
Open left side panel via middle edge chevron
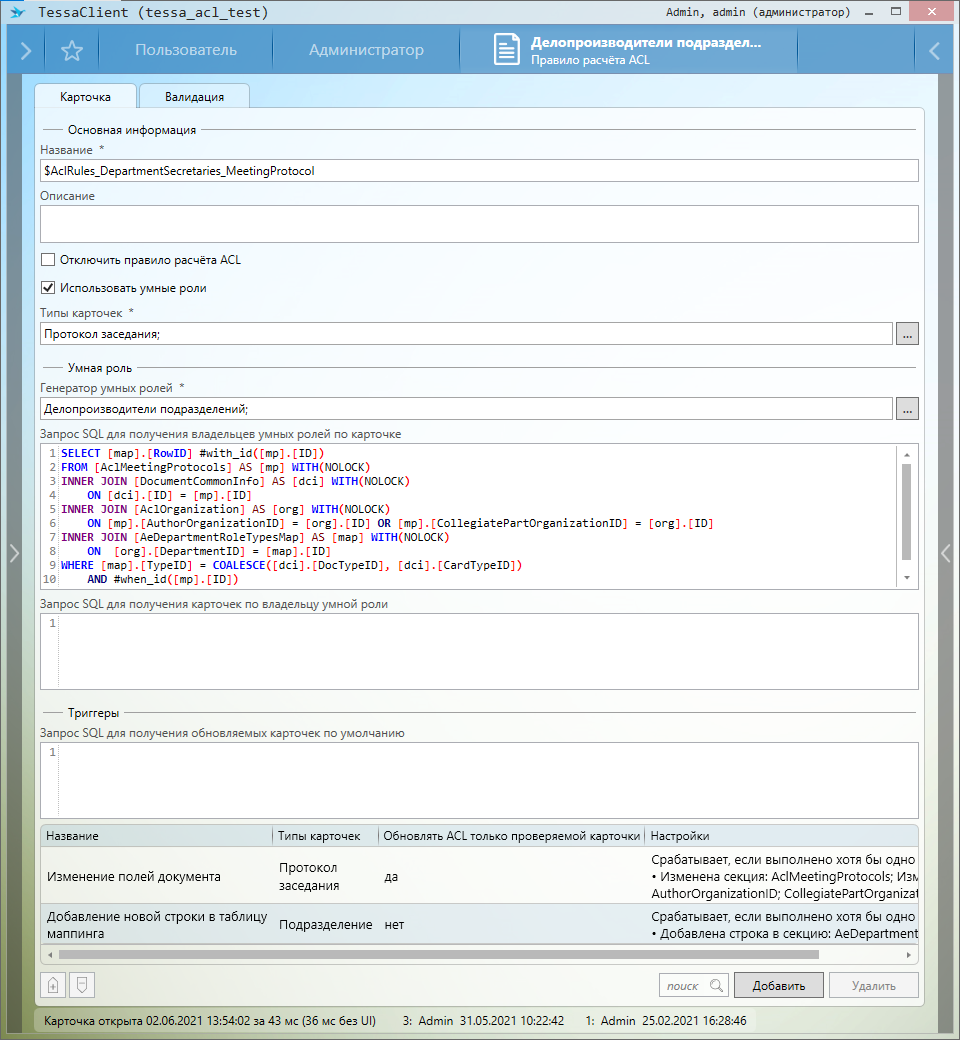coord(13,553)
